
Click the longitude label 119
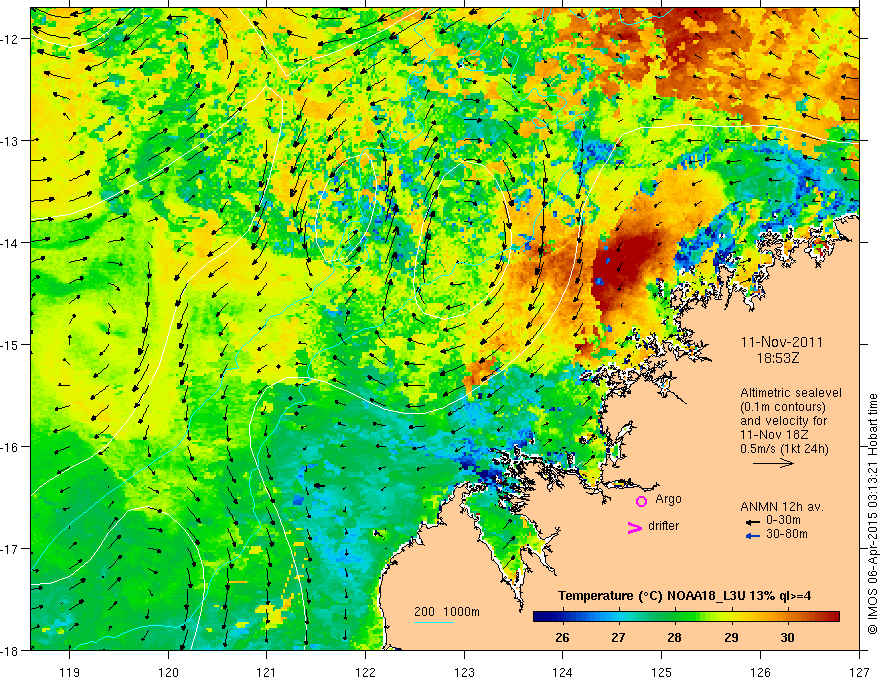[70, 673]
